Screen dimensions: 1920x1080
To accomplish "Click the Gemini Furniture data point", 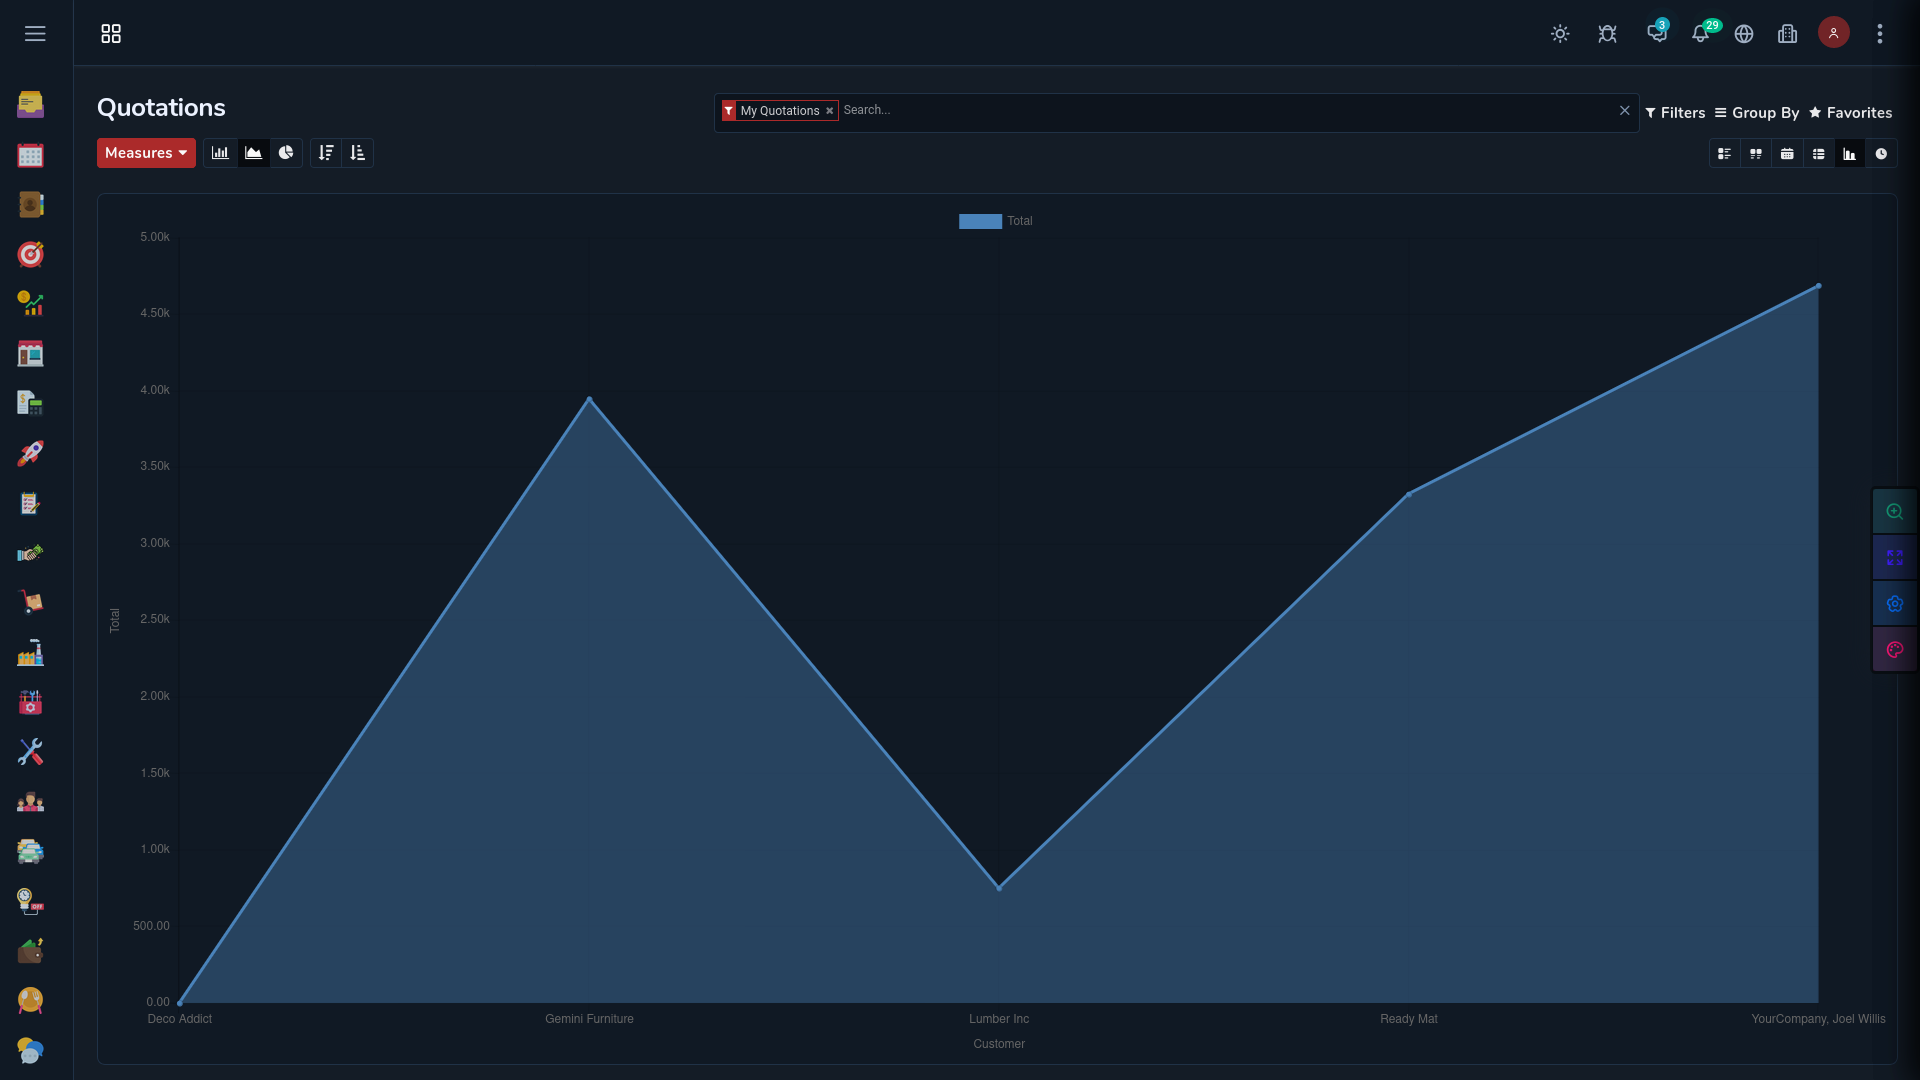I will click(x=589, y=399).
